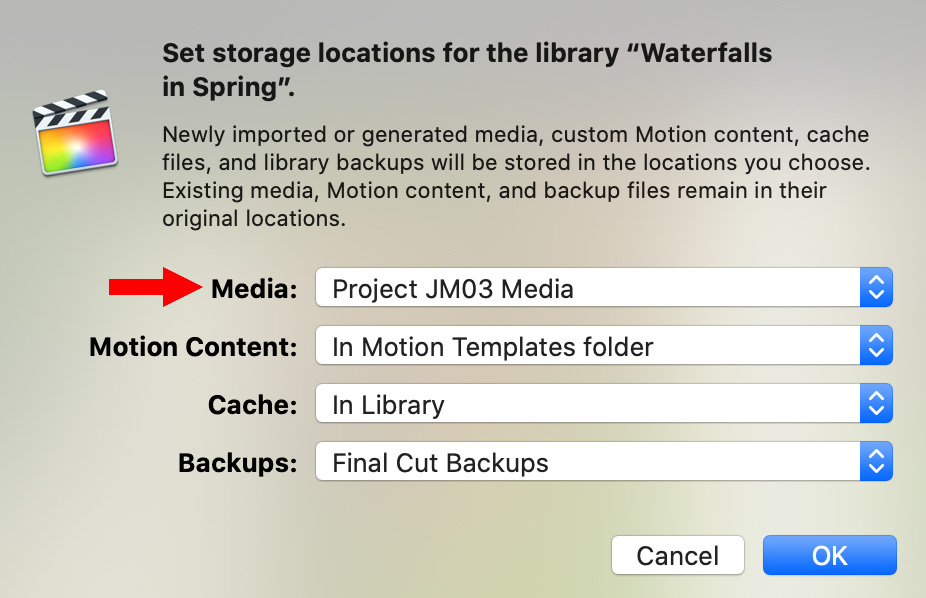Click the Backups popup's blue chevron arrows
Viewport: 926px width, 598px height.
point(876,461)
